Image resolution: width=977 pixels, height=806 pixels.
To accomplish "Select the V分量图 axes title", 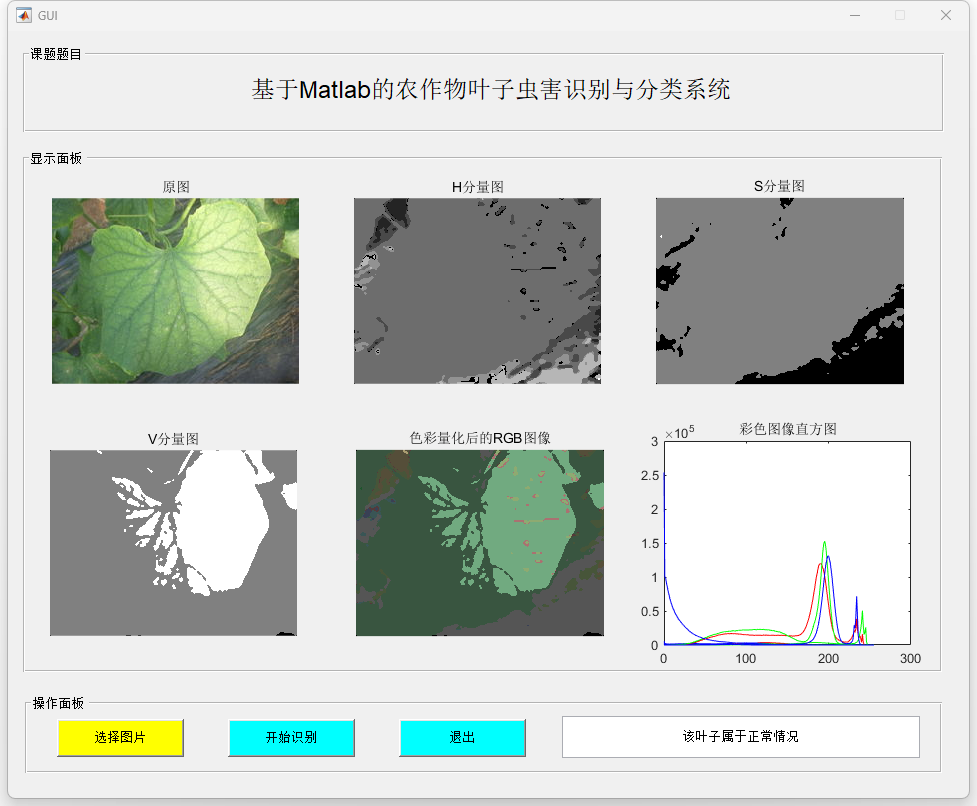I will 173,439.
